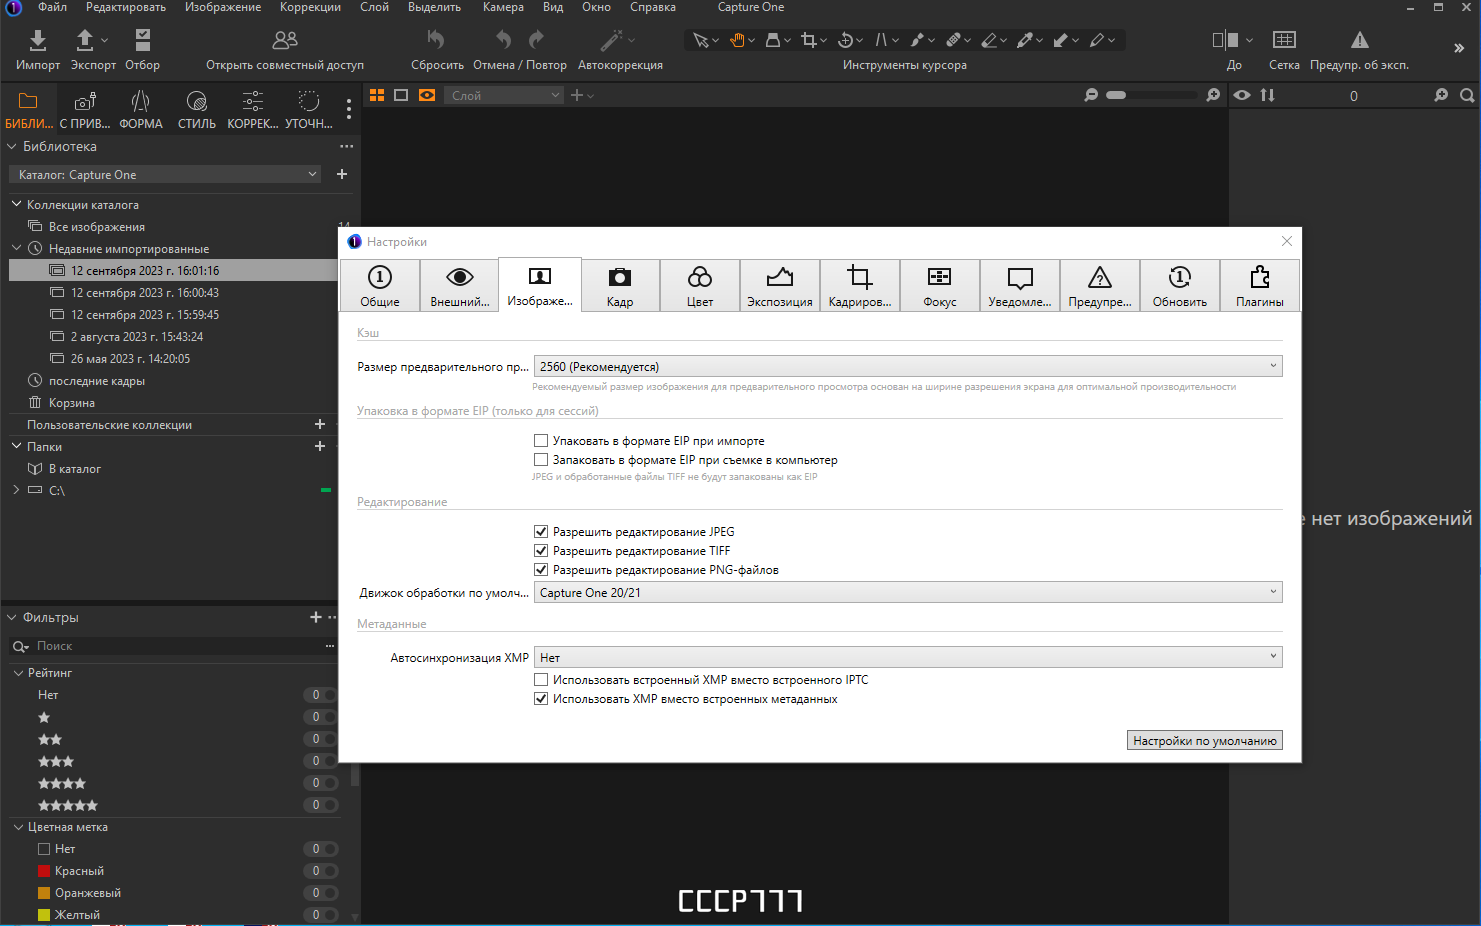1481x926 pixels.
Task: Select the Crop (Кадриров...) preferences icon
Action: 859,277
